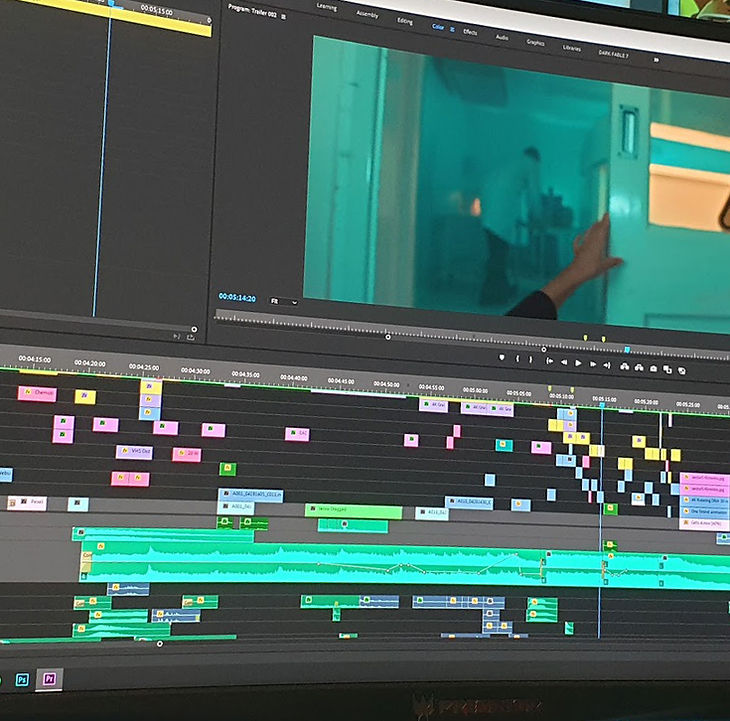
Task: Click the Extract button
Action: [x=639, y=368]
